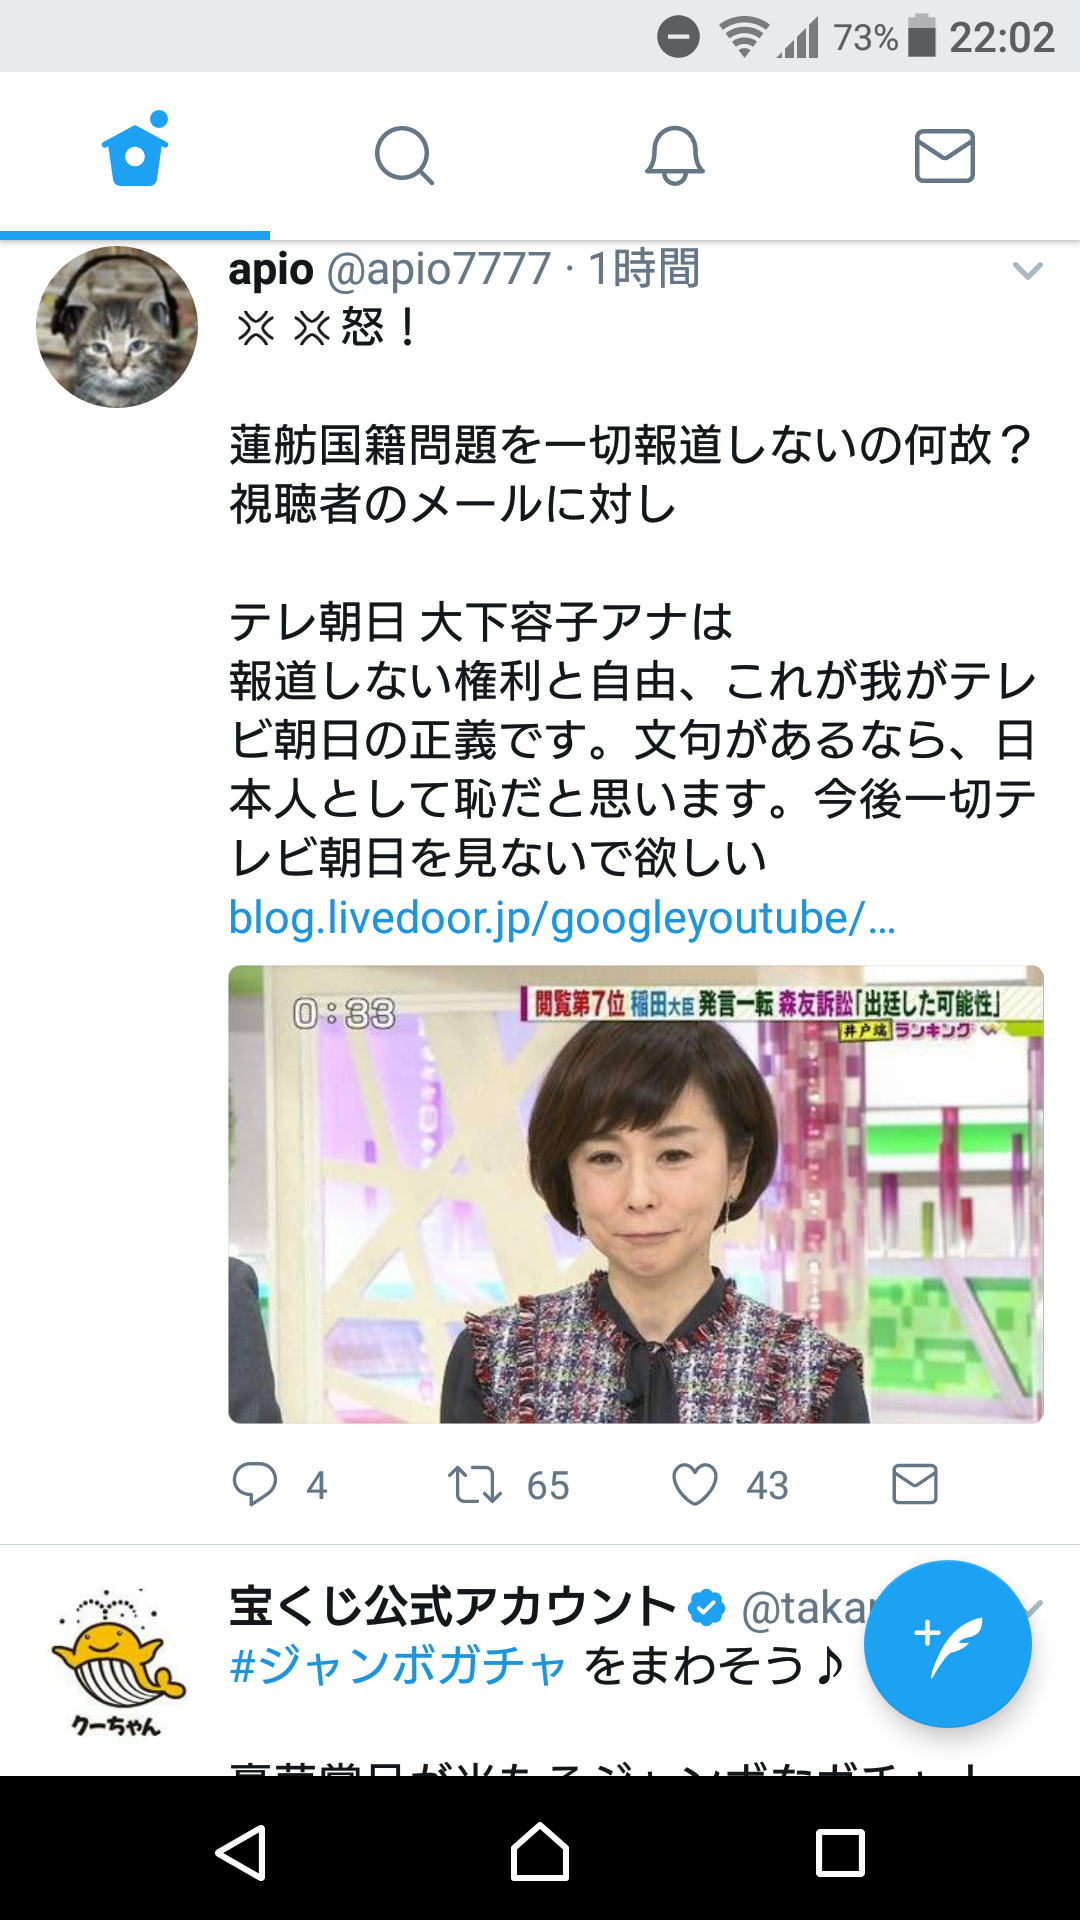Expand the options chevron on 宝くじ tweet
The width and height of the screenshot is (1080, 1920).
(x=1034, y=1607)
